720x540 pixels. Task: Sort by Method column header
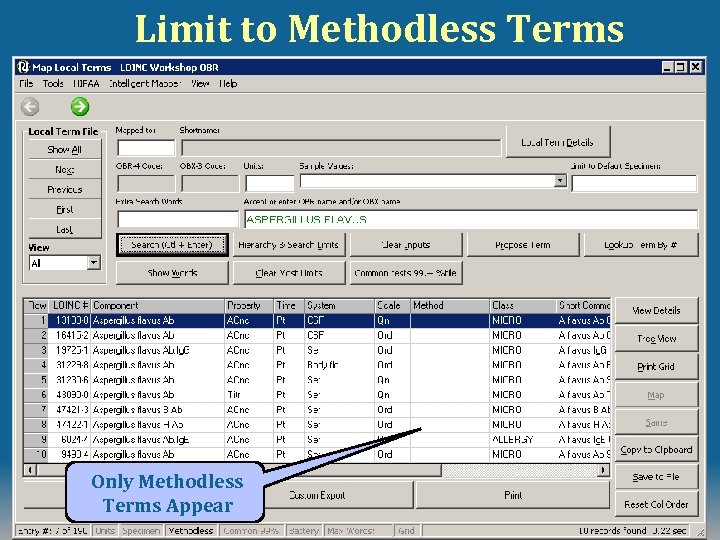tap(450, 306)
